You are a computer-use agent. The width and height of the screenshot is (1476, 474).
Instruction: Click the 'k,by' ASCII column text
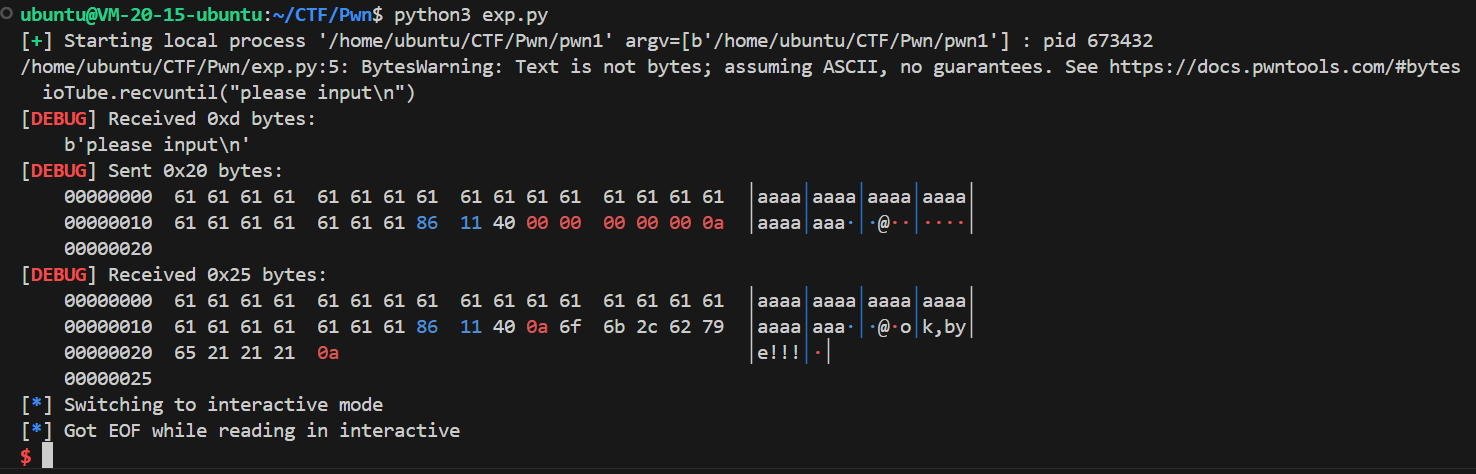coord(945,327)
